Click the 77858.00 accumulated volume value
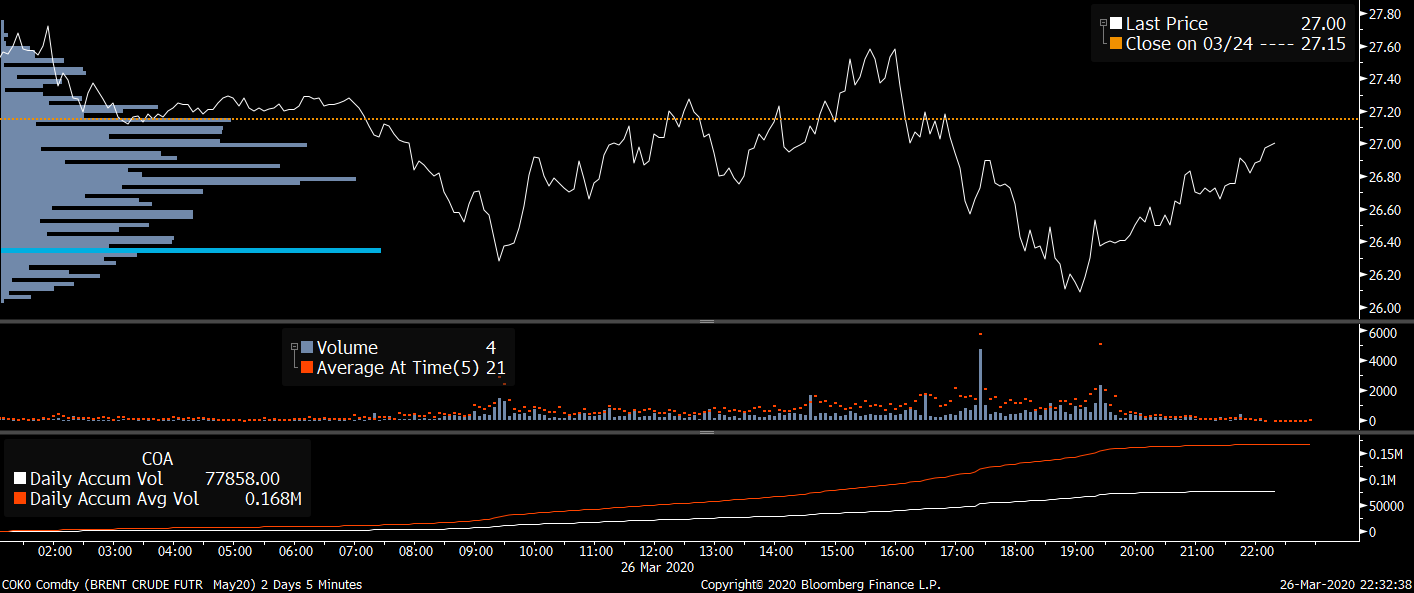1414x593 pixels. (242, 479)
